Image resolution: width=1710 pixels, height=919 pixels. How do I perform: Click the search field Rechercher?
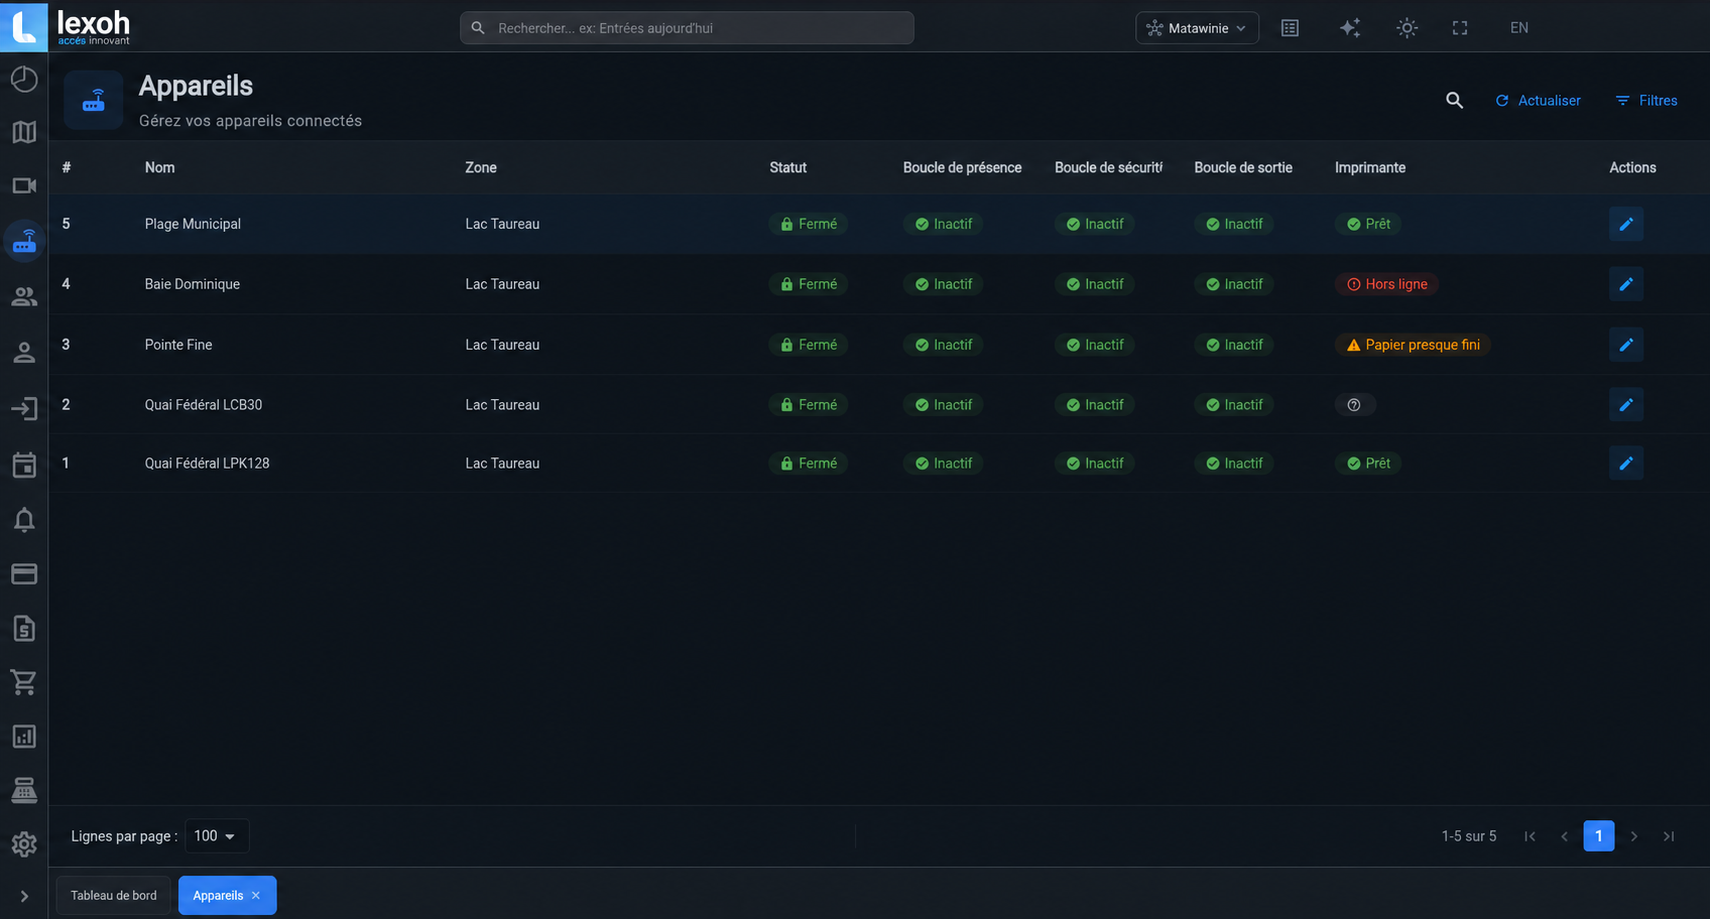pos(687,28)
